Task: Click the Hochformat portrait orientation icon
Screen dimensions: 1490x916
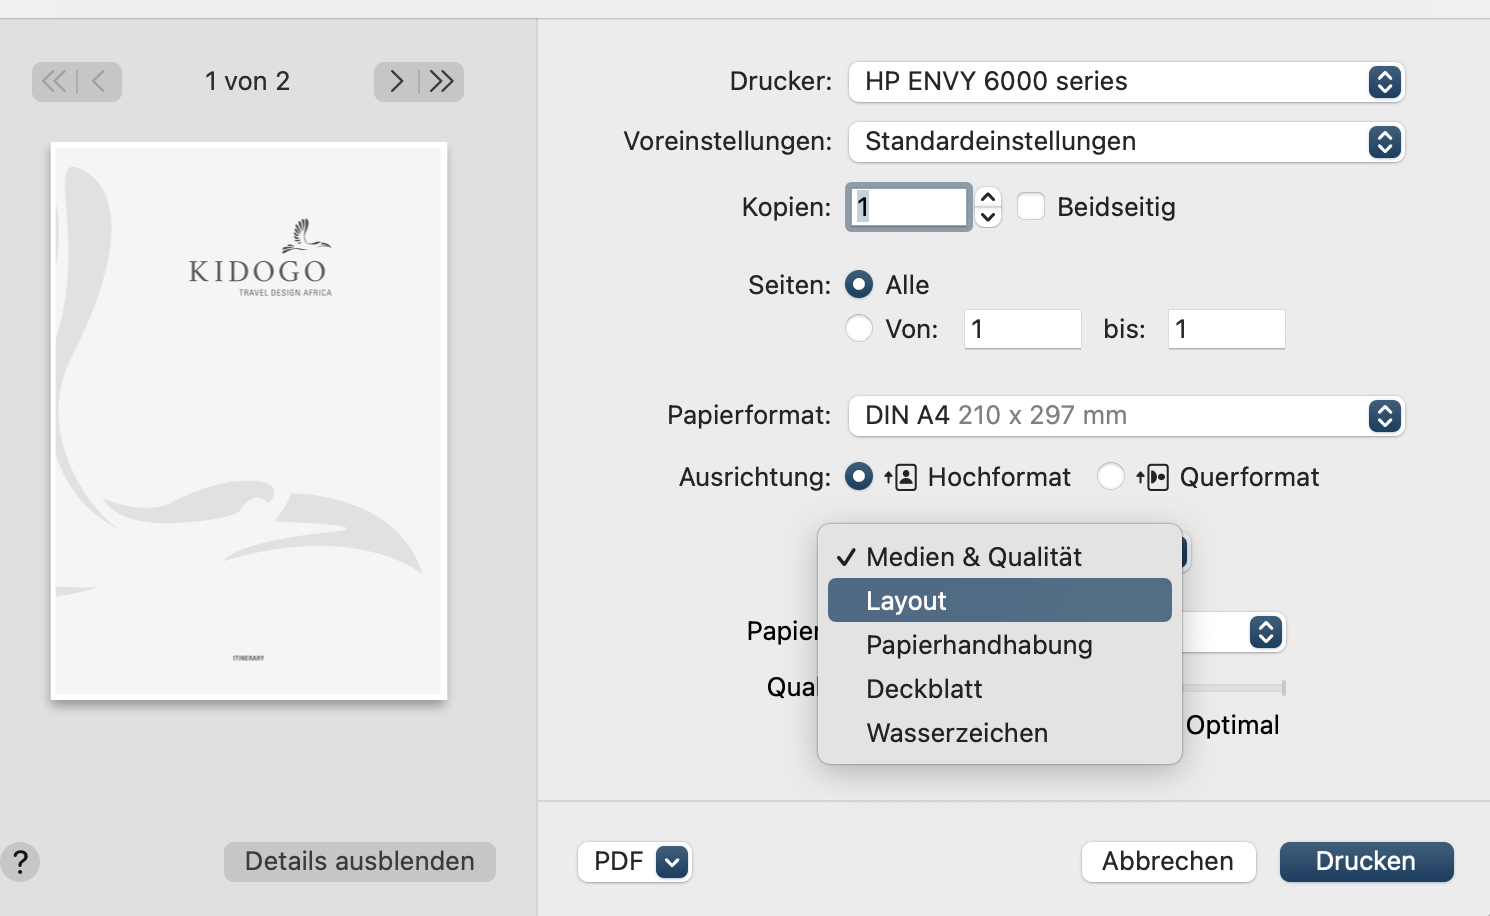Action: click(x=901, y=477)
